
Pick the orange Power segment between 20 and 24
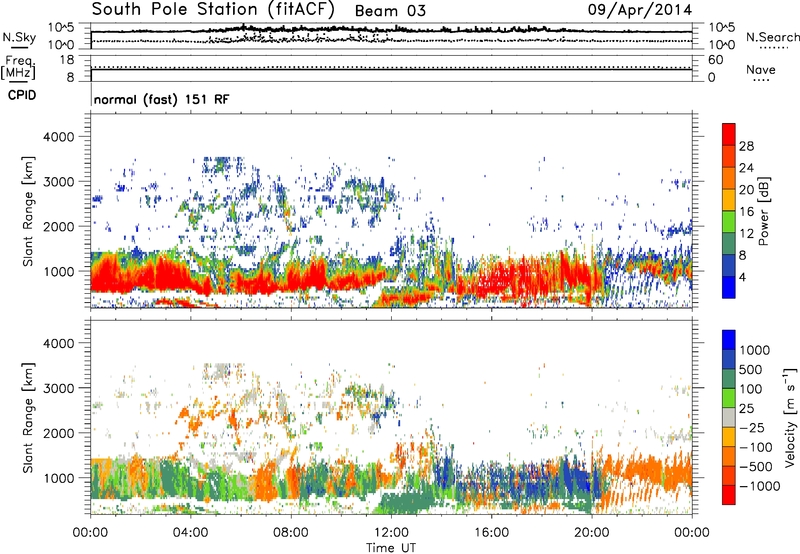[x=729, y=178]
